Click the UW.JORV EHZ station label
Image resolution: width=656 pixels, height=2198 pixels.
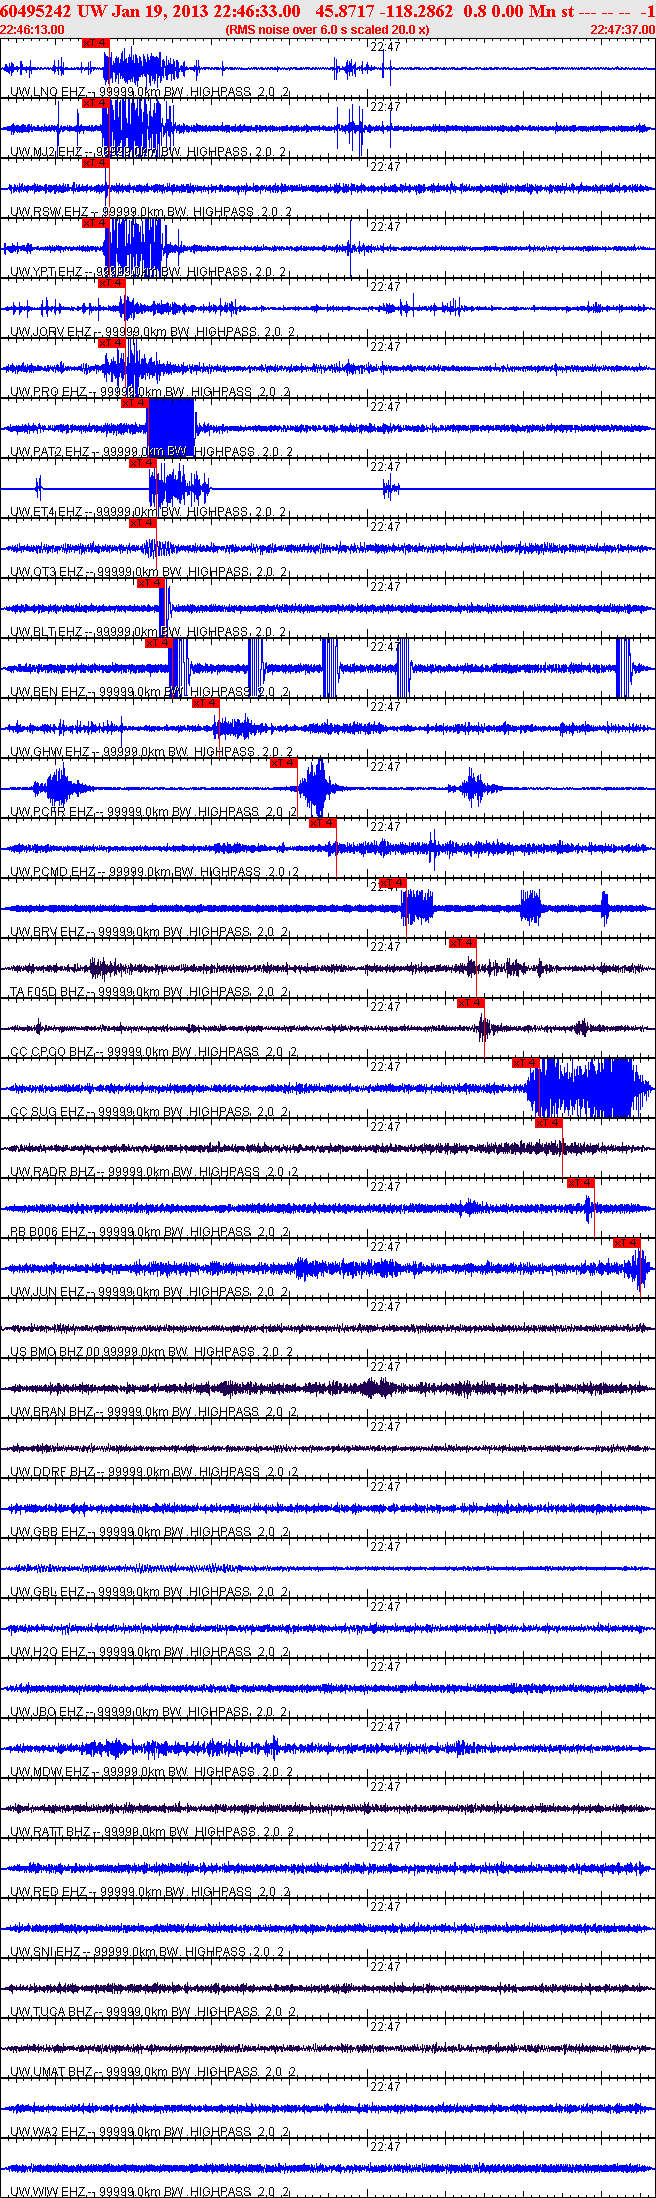click(51, 332)
